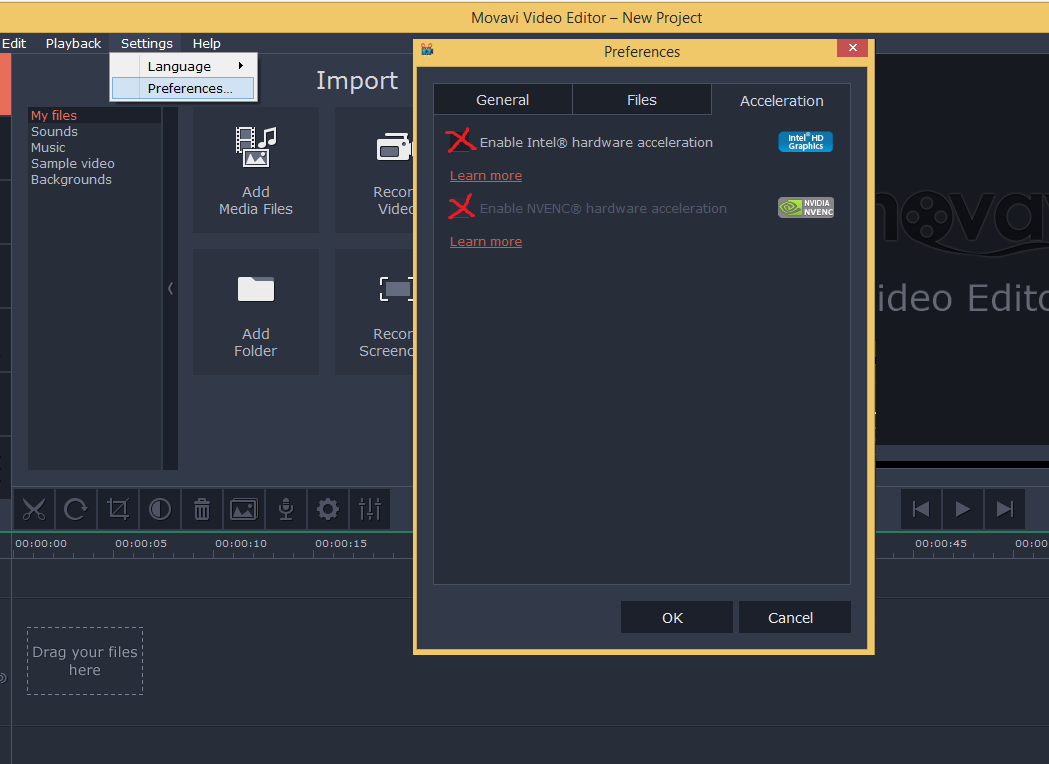Screen dimensions: 1049x764
Task: Close the Preferences dialog
Action: coord(852,47)
